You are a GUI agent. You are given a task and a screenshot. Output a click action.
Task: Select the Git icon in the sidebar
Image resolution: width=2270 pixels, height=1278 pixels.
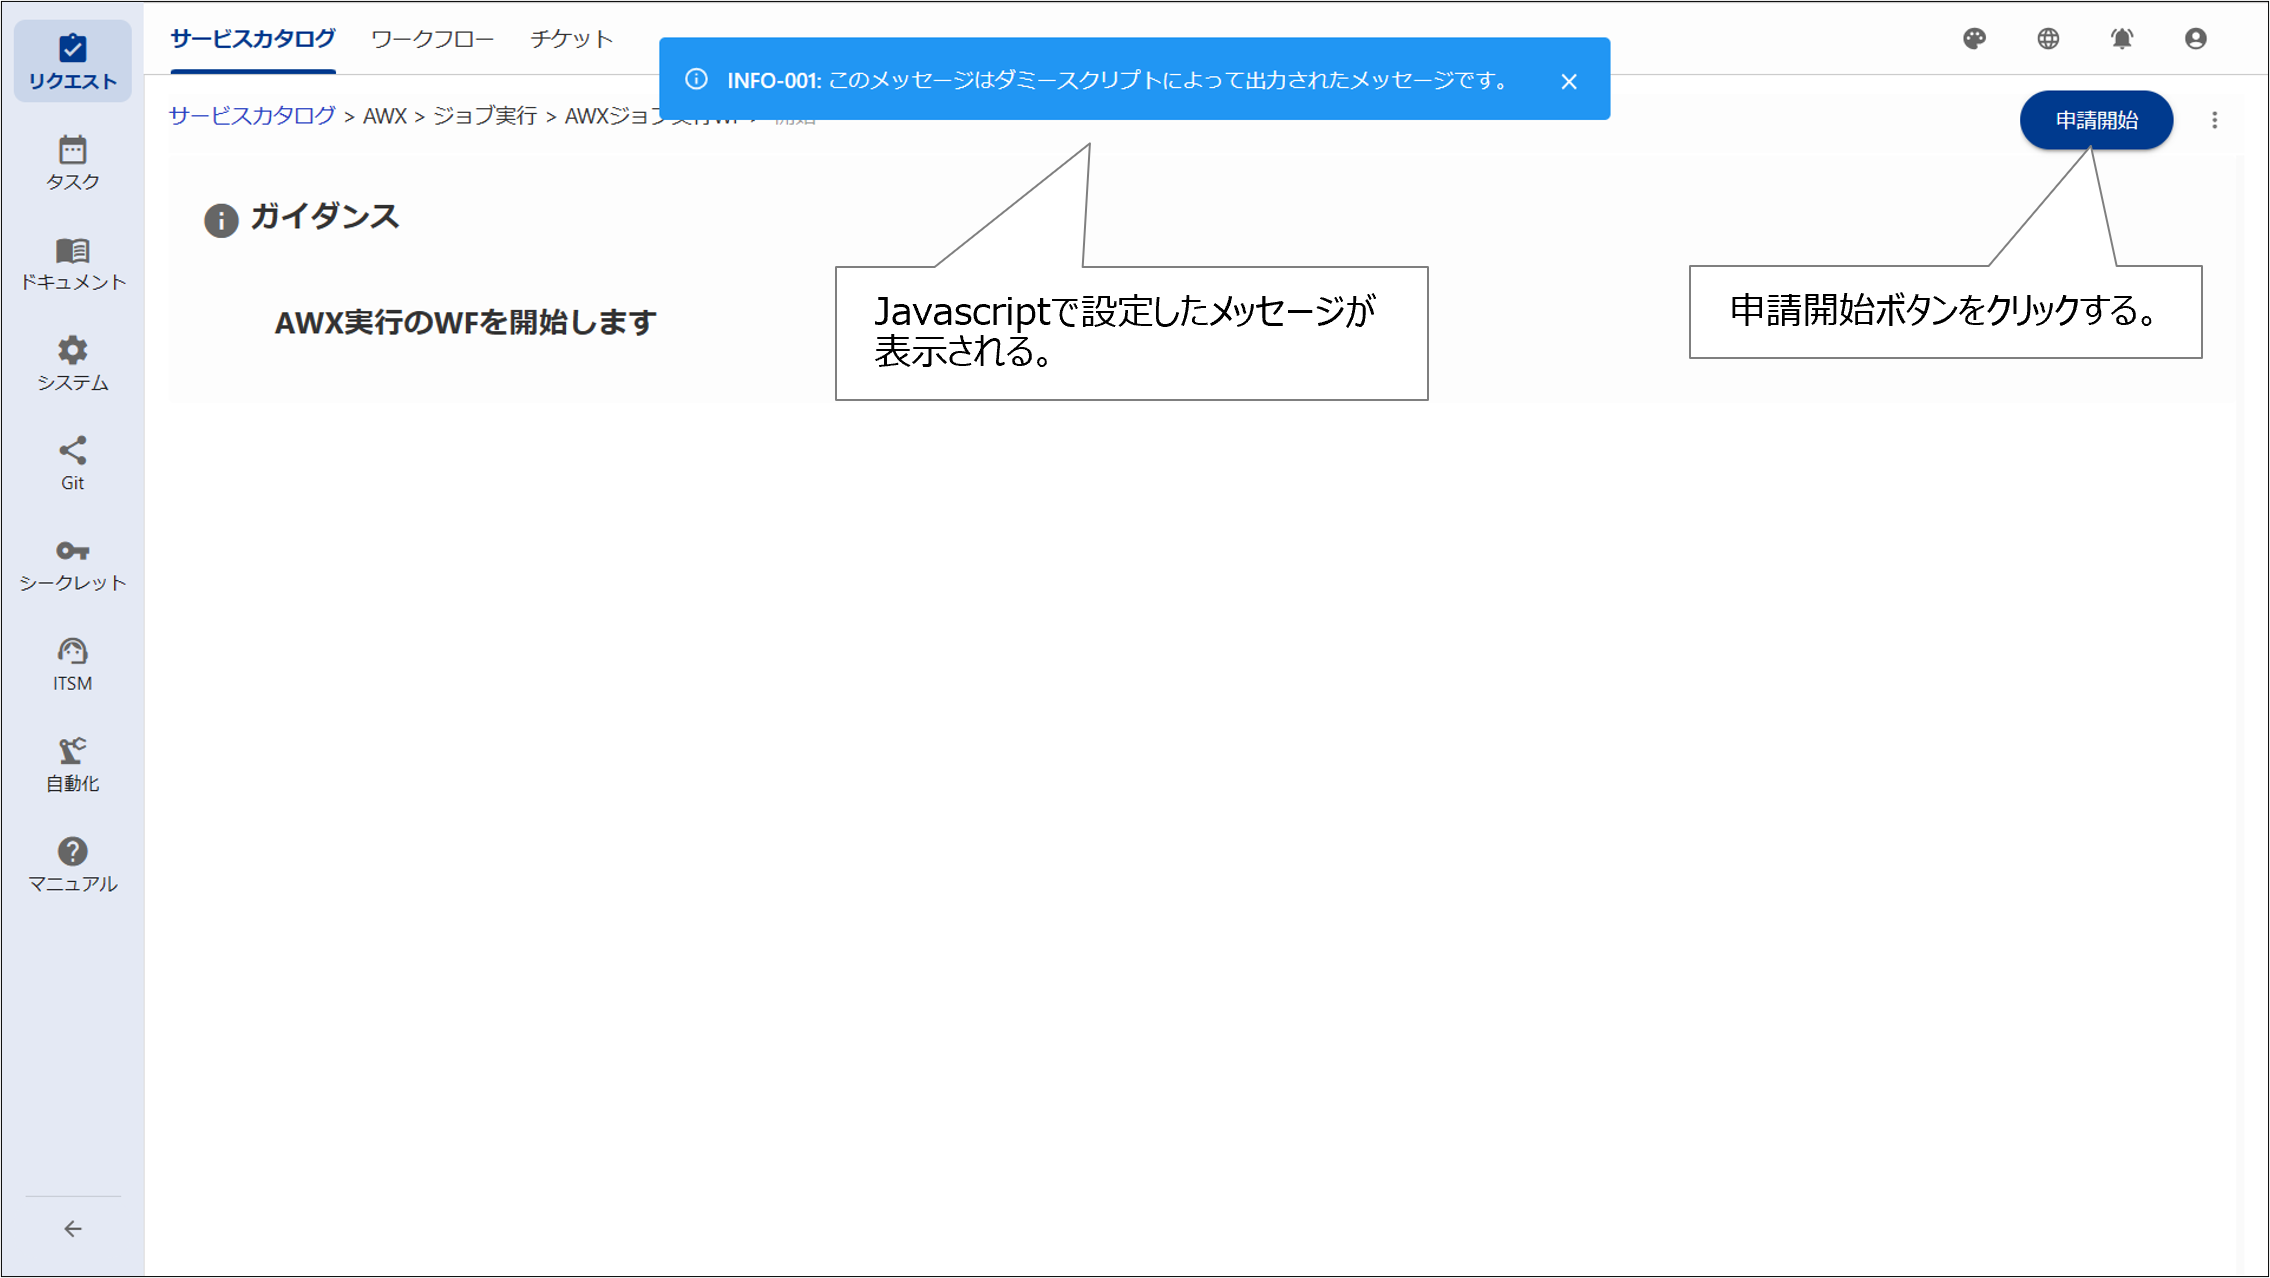point(72,461)
